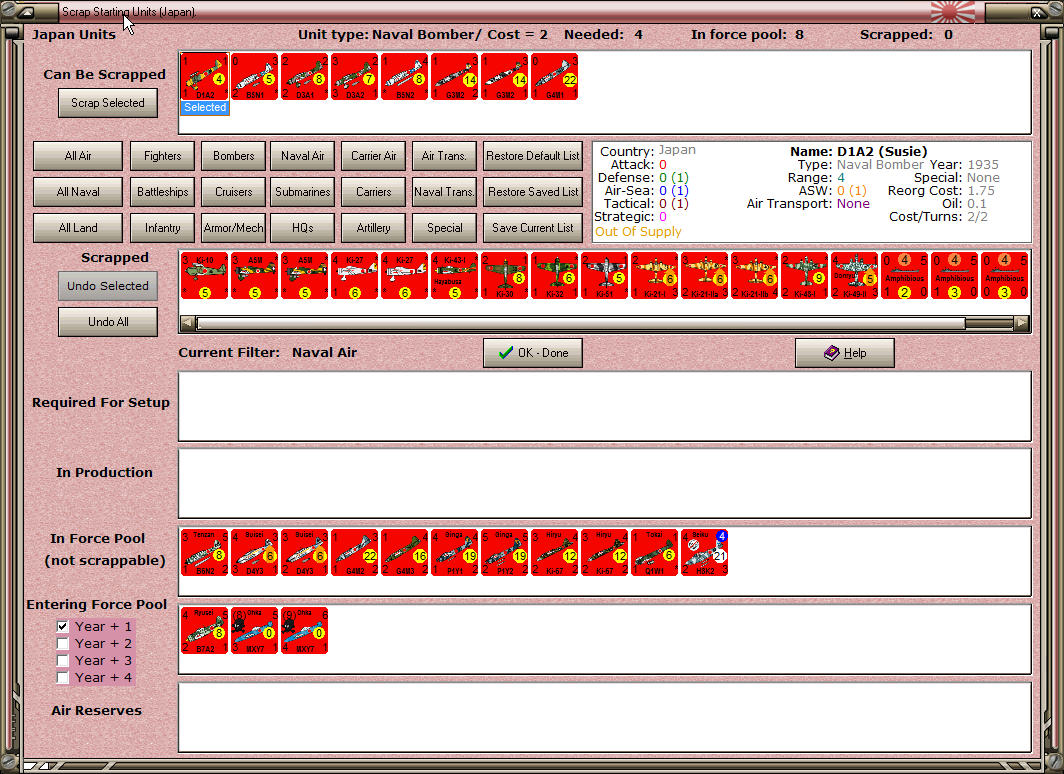Image resolution: width=1064 pixels, height=774 pixels.
Task: Click the B6N2 Tenzan force pool counter
Action: coord(205,553)
